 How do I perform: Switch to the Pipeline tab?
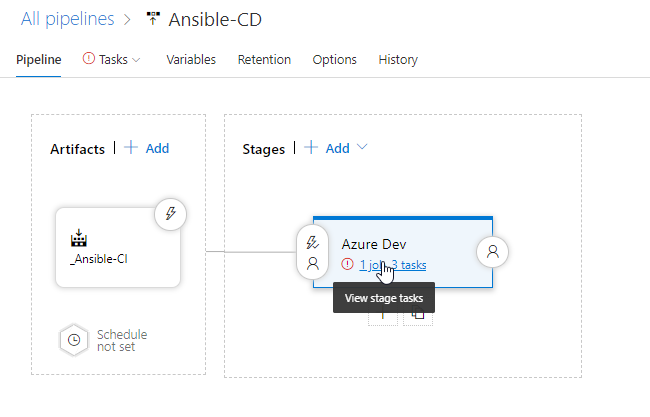click(39, 60)
